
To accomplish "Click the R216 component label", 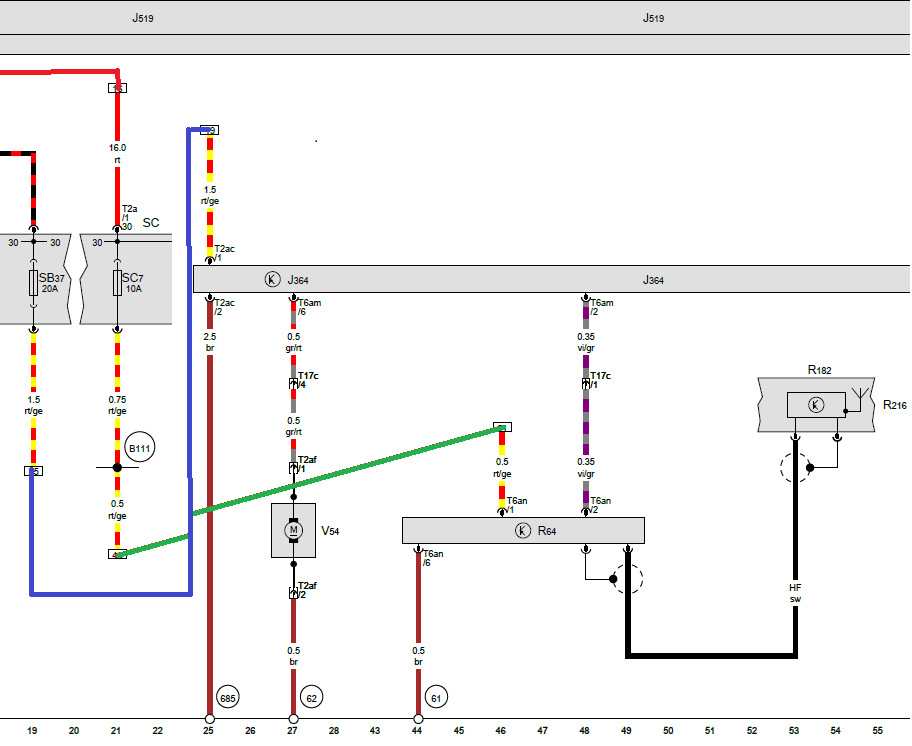I will [x=895, y=405].
